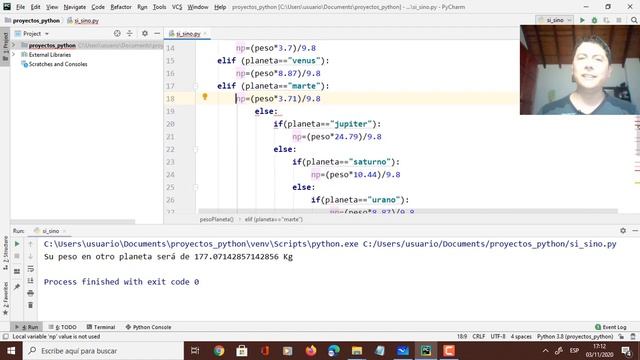Hide the Run tool window
The height and width of the screenshot is (360, 640).
[x=635, y=231]
